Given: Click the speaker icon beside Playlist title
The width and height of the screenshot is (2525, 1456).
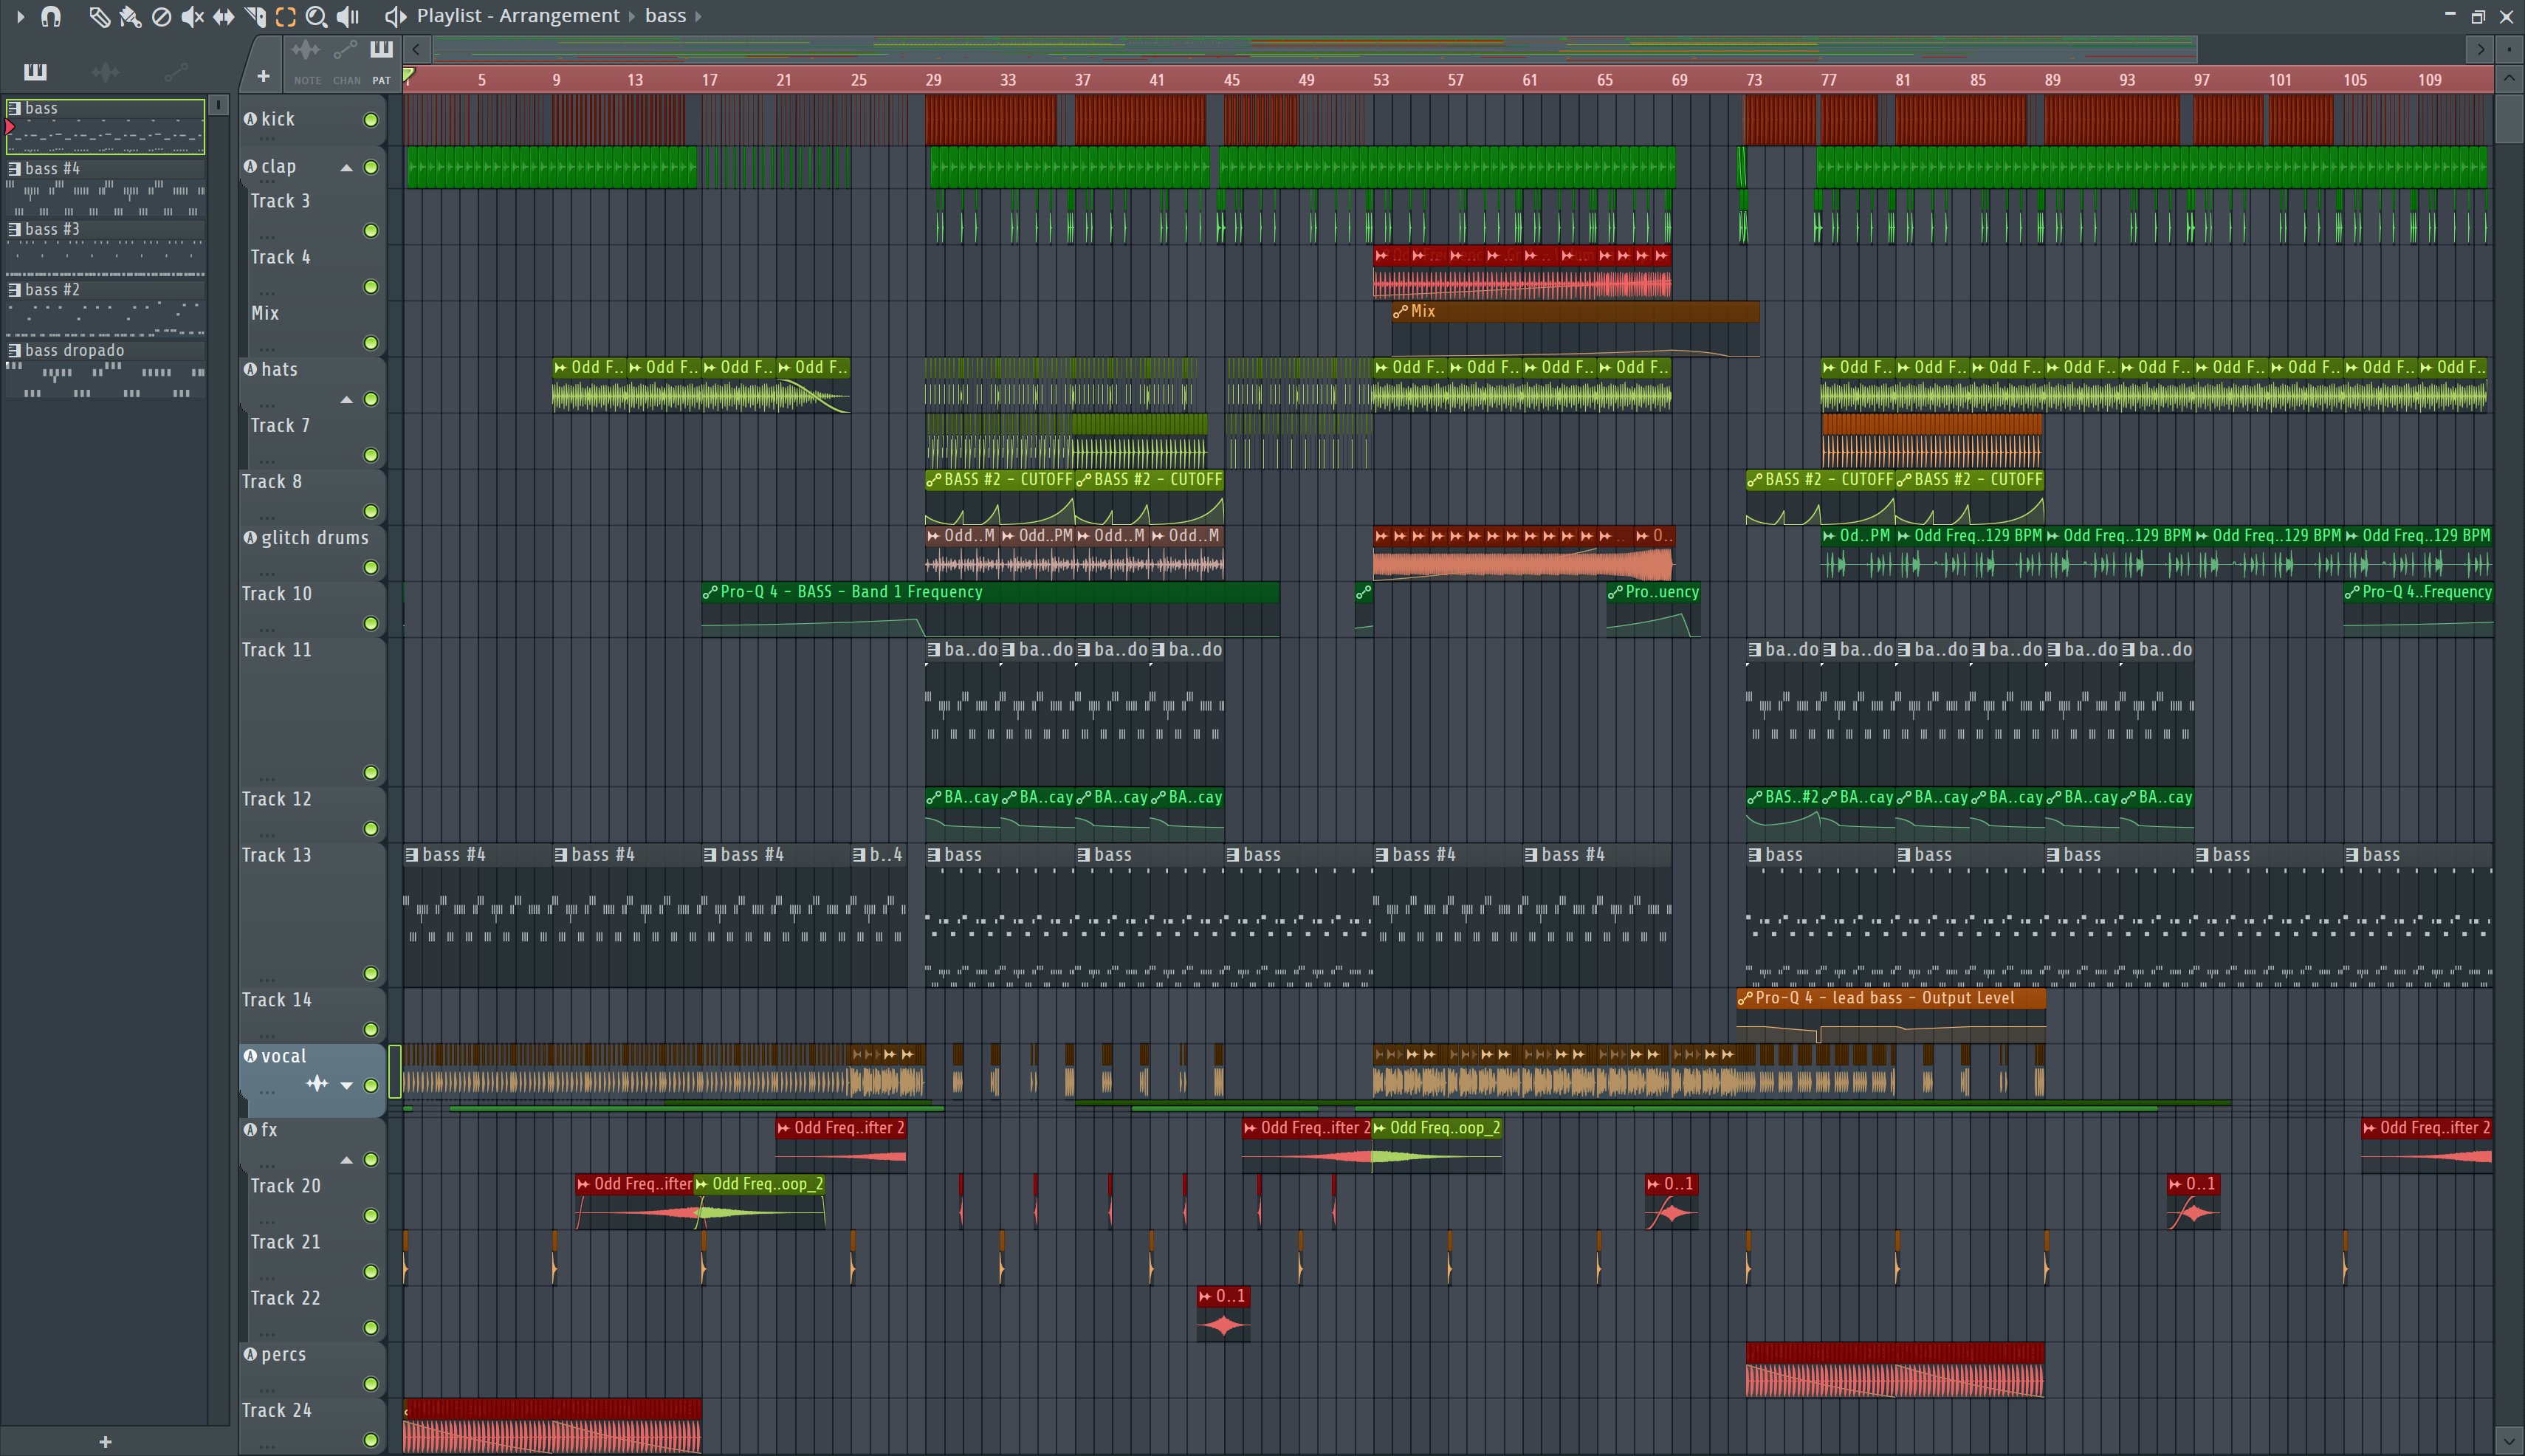Looking at the screenshot, I should coord(395,16).
